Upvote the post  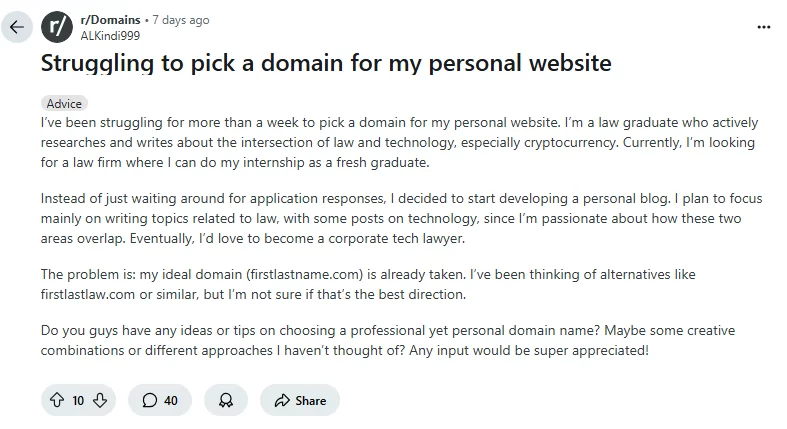(x=56, y=400)
